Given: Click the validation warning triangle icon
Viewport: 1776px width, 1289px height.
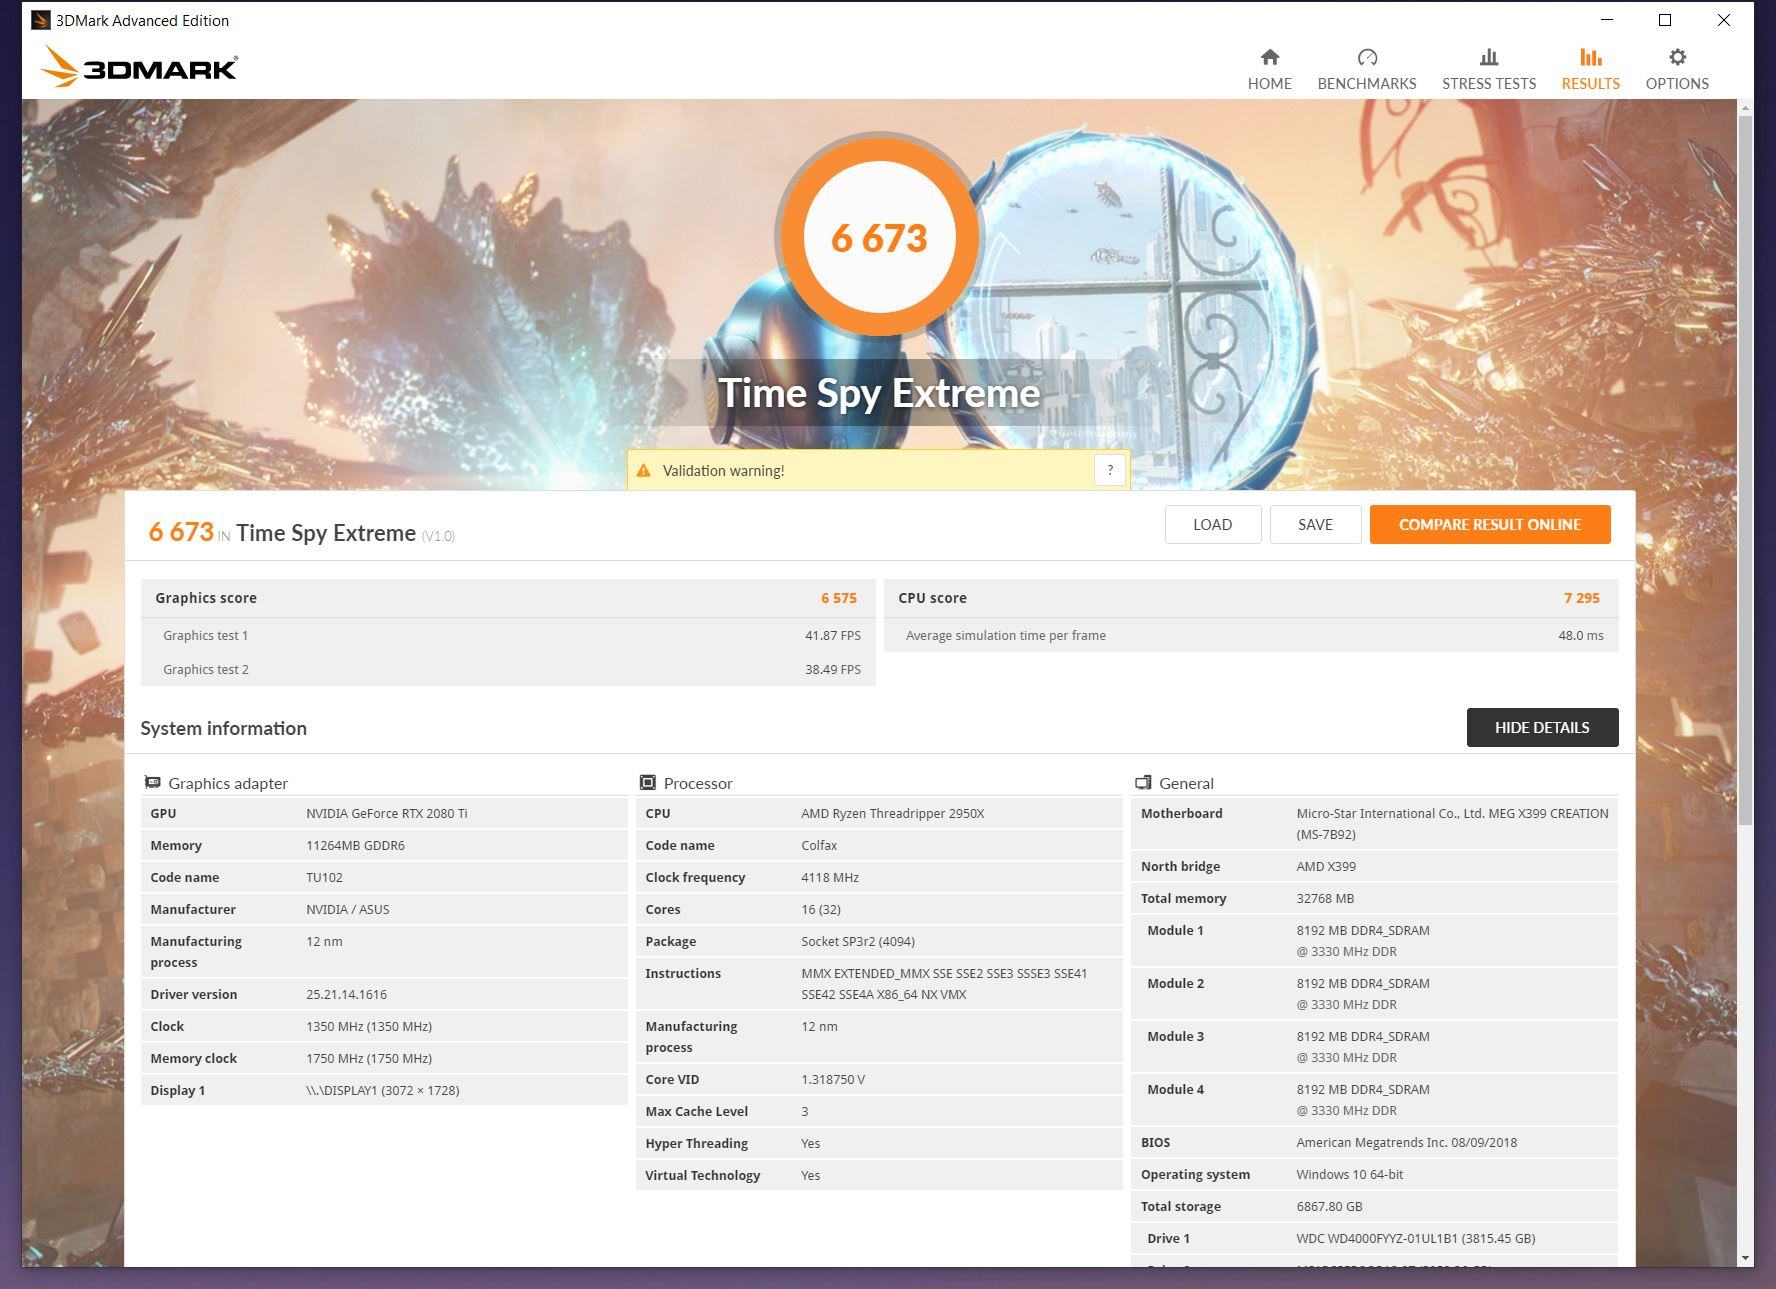Looking at the screenshot, I should pyautogui.click(x=643, y=471).
